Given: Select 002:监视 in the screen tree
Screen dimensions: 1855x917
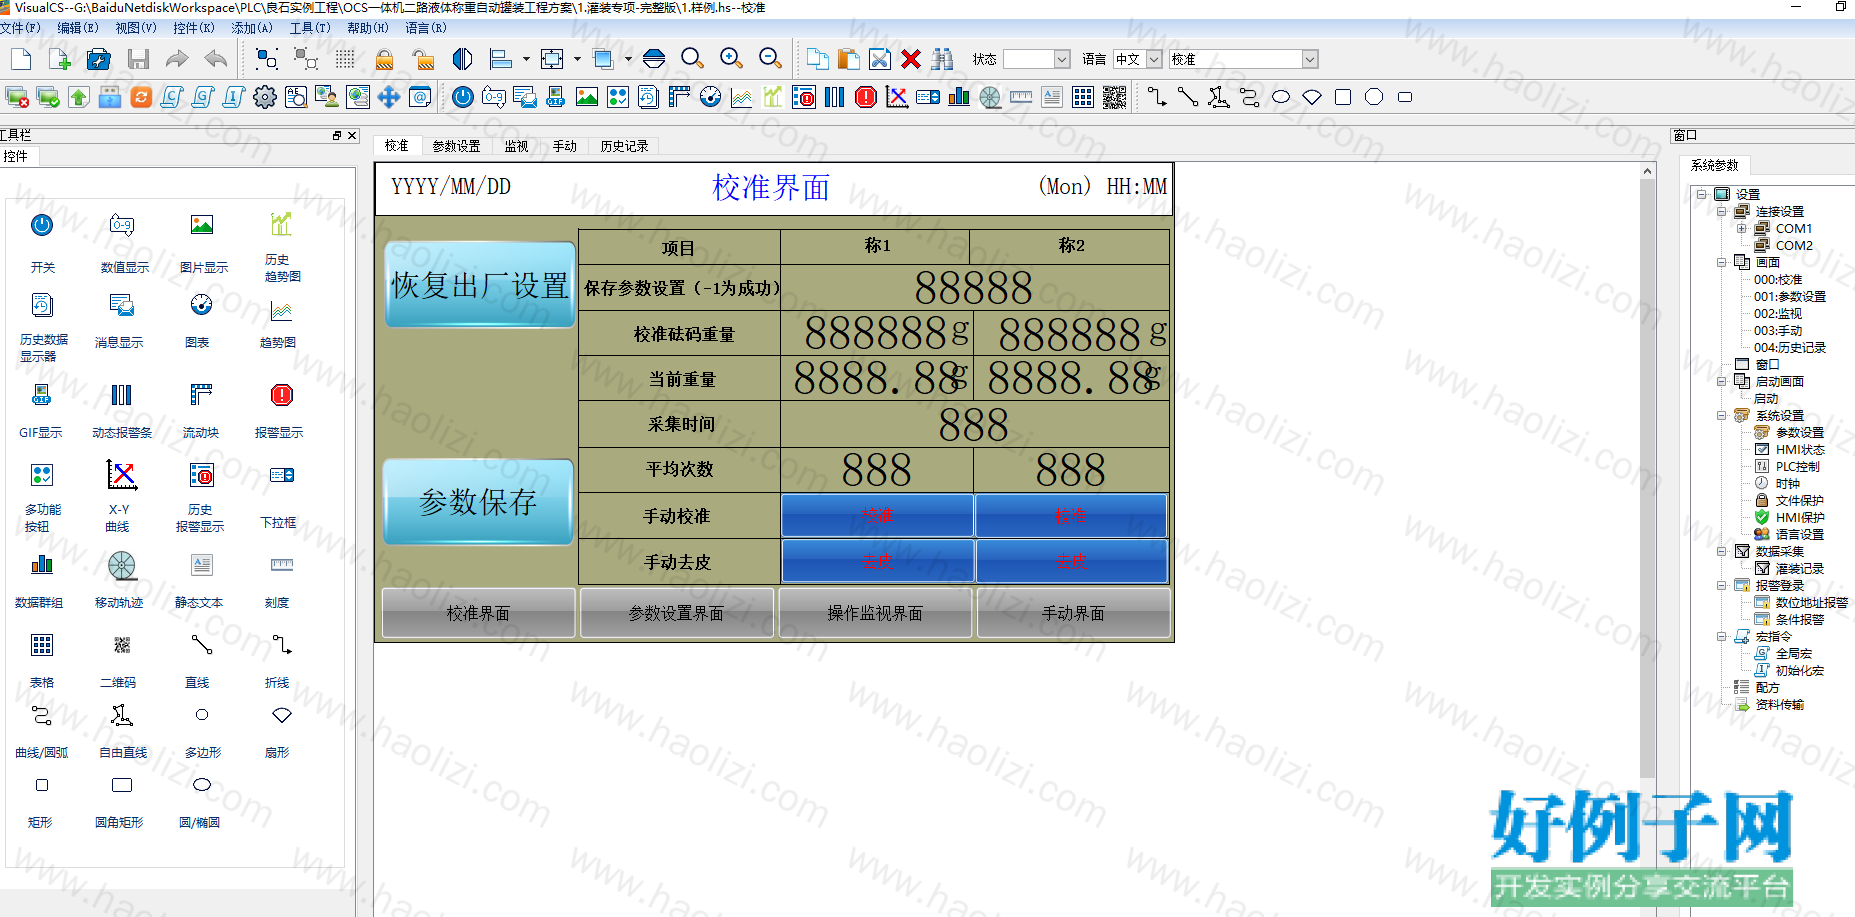Looking at the screenshot, I should 1777,313.
